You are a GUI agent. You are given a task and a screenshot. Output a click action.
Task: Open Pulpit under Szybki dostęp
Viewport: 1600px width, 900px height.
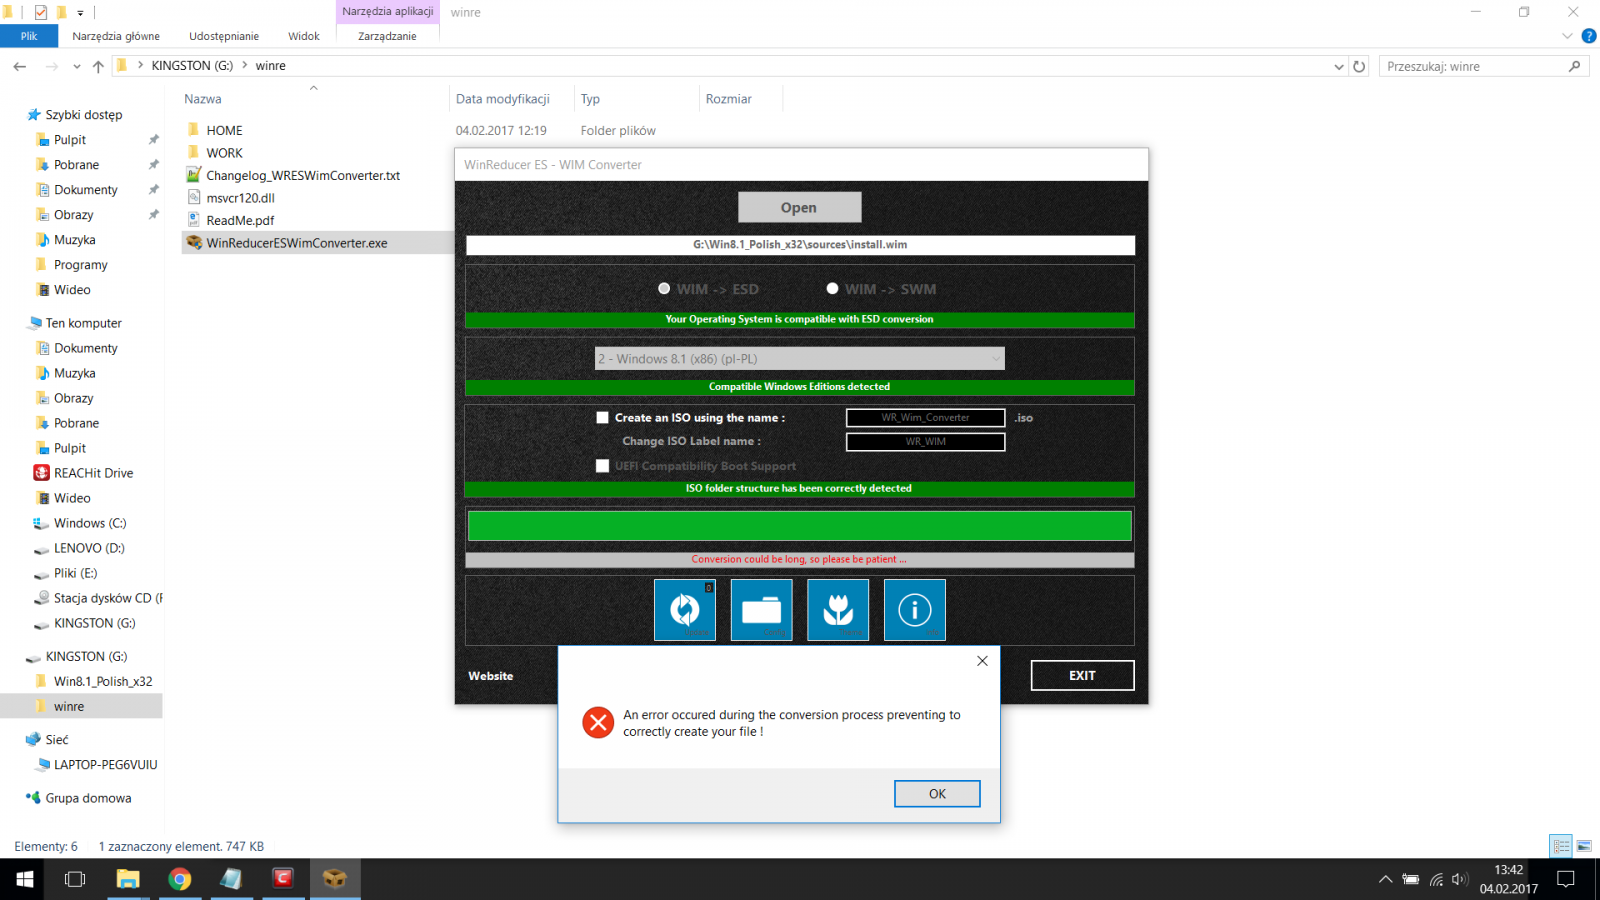click(70, 140)
